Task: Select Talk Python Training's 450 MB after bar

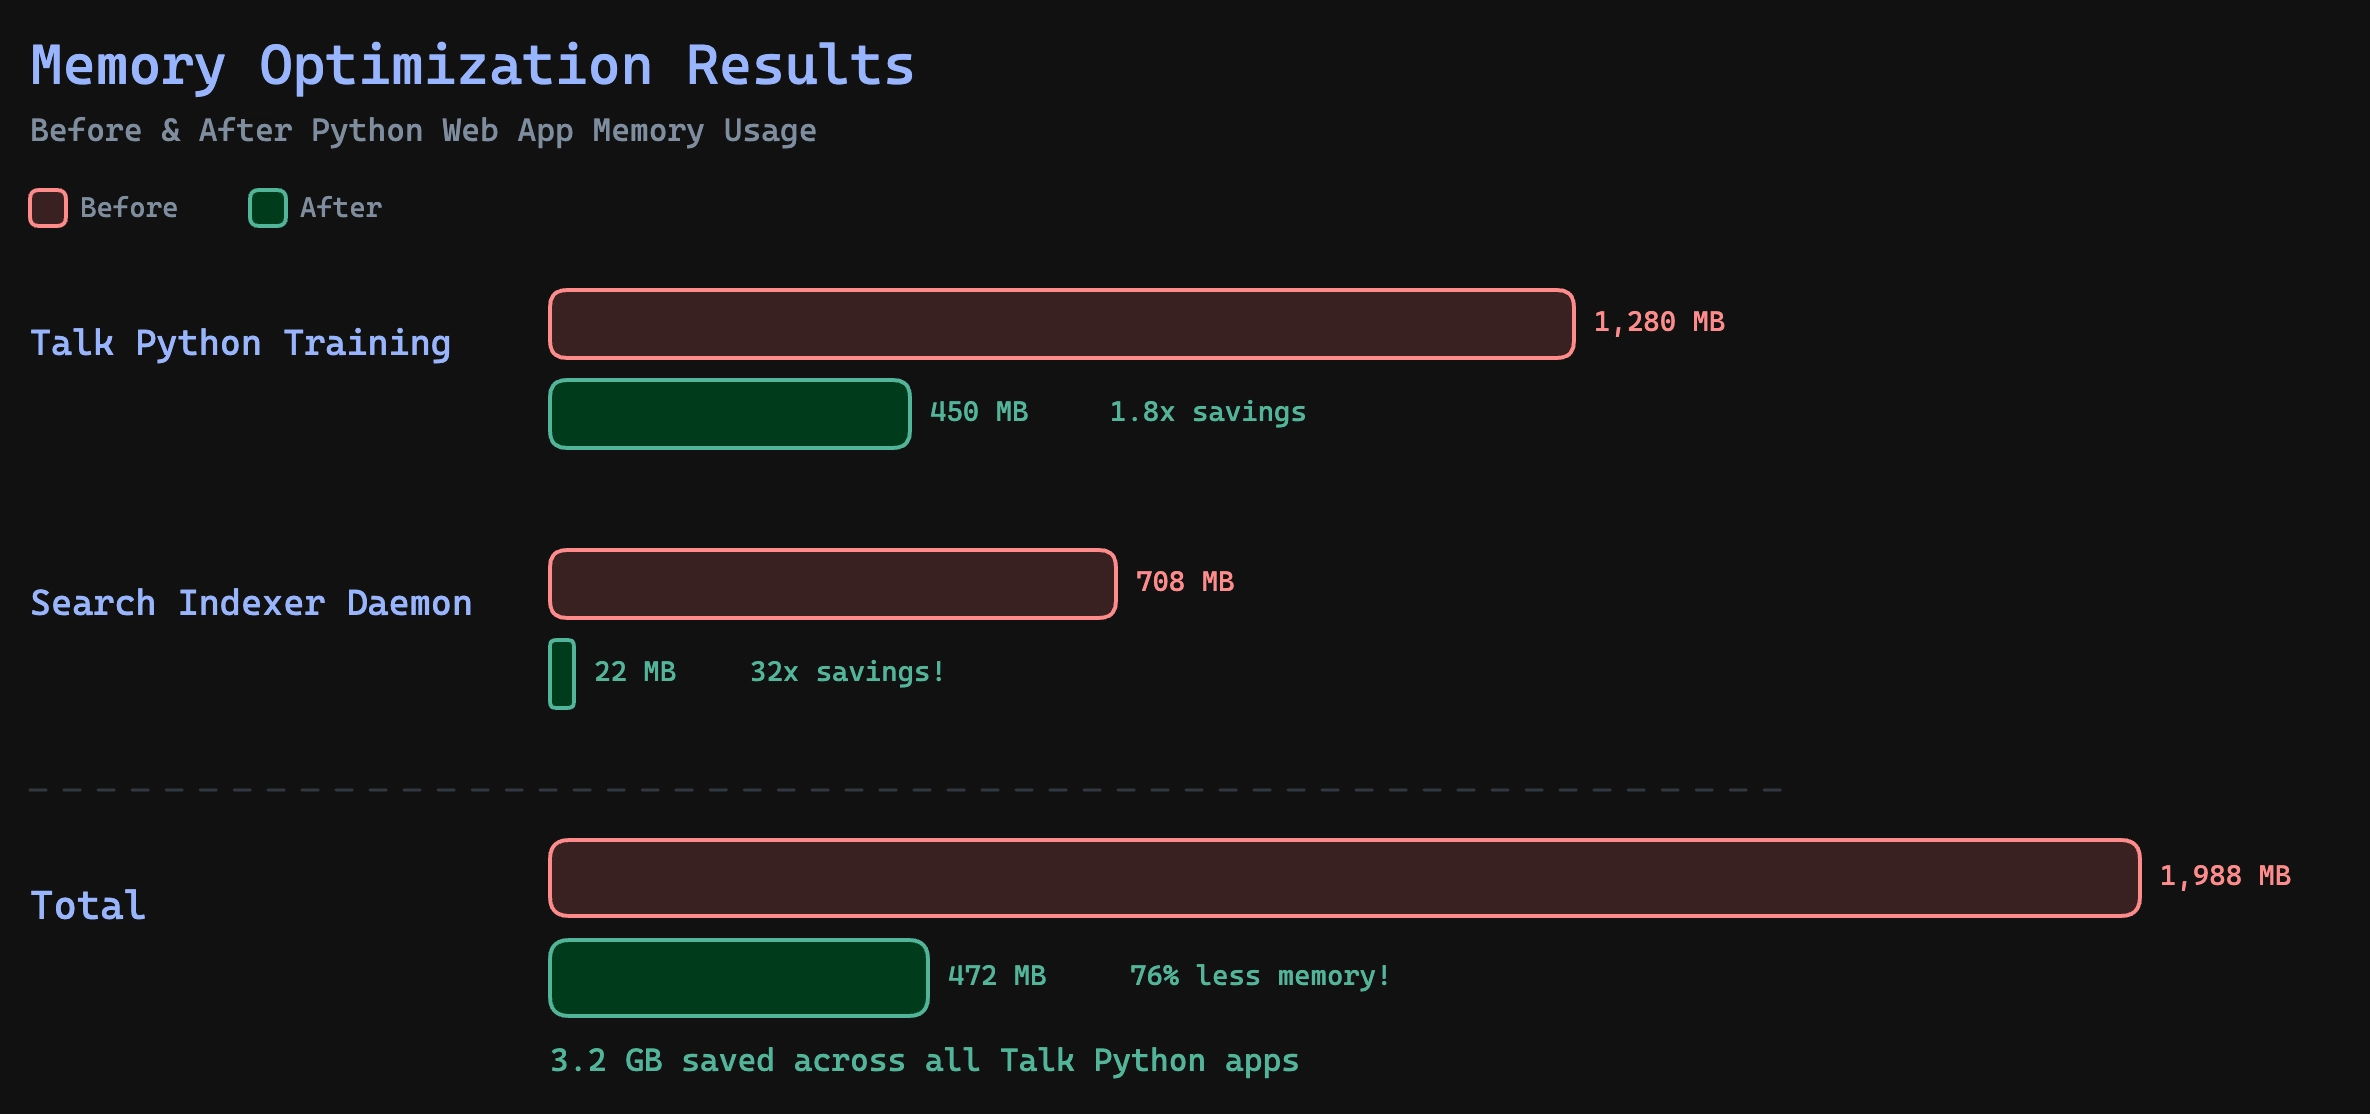Action: coord(729,414)
